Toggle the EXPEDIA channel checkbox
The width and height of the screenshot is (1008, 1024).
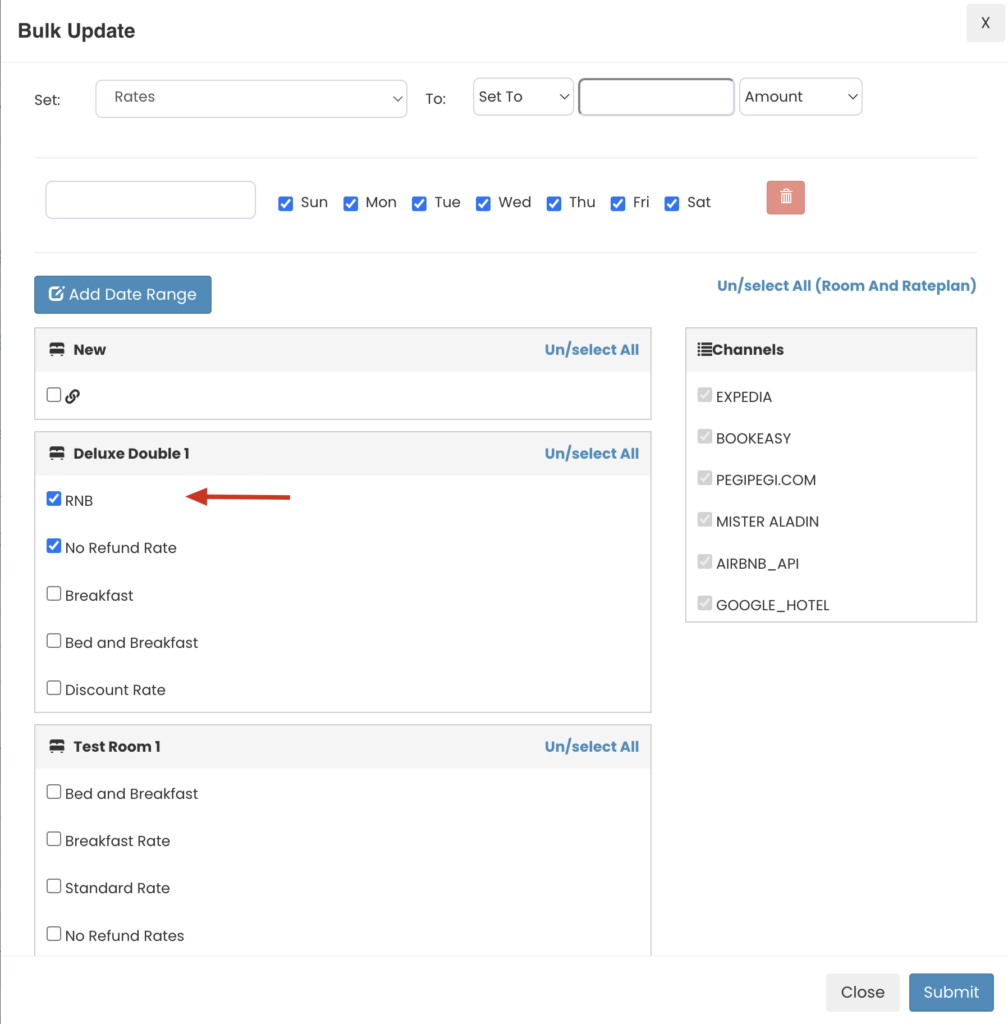[704, 394]
